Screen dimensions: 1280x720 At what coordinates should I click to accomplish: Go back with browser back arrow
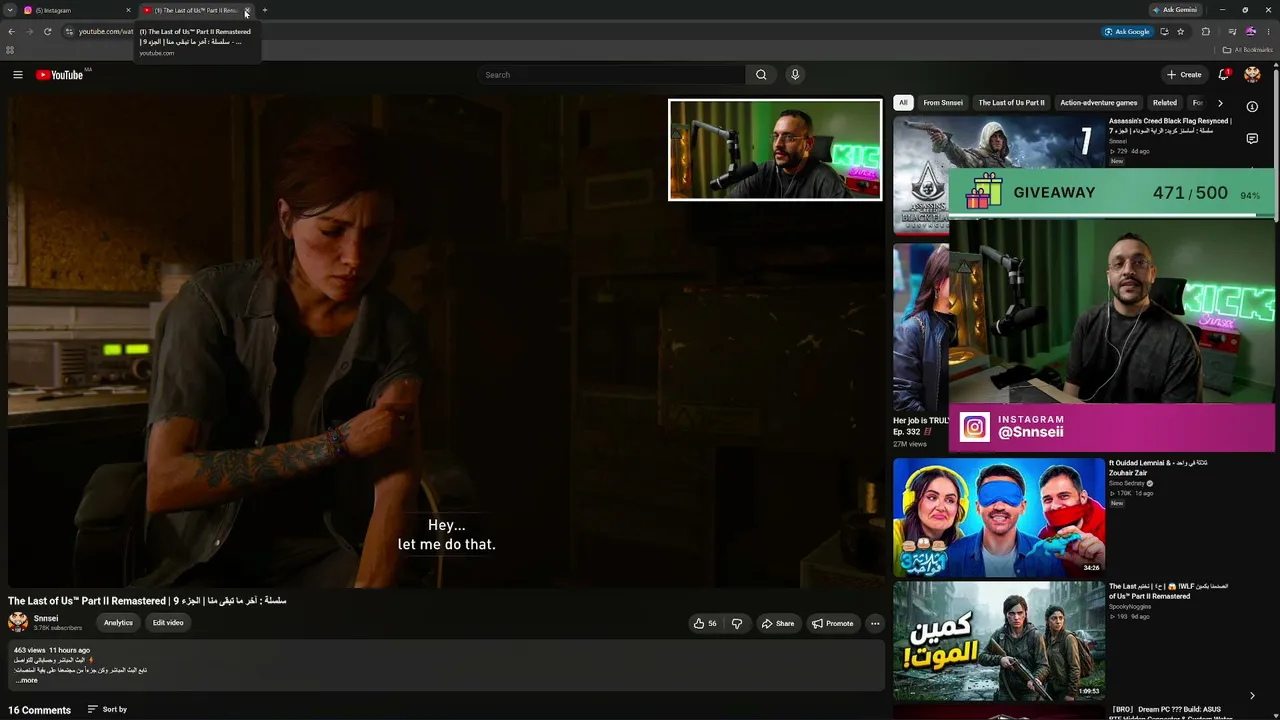point(11,31)
